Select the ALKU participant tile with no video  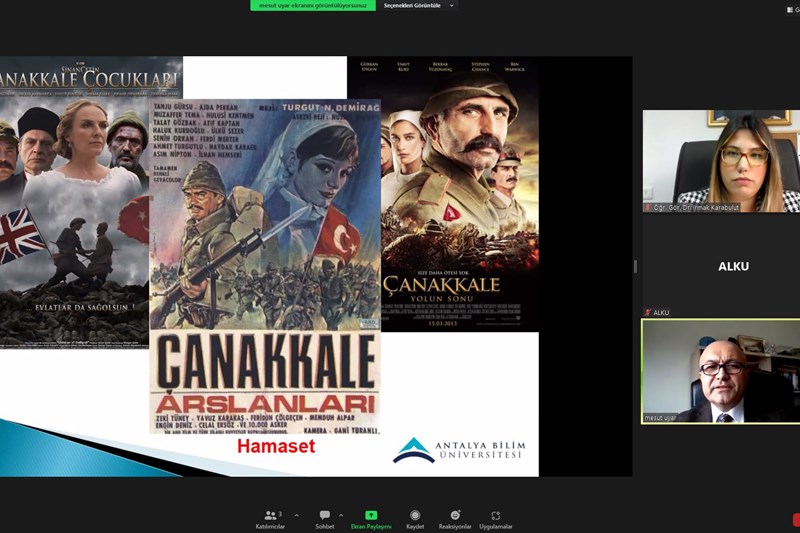click(x=721, y=266)
